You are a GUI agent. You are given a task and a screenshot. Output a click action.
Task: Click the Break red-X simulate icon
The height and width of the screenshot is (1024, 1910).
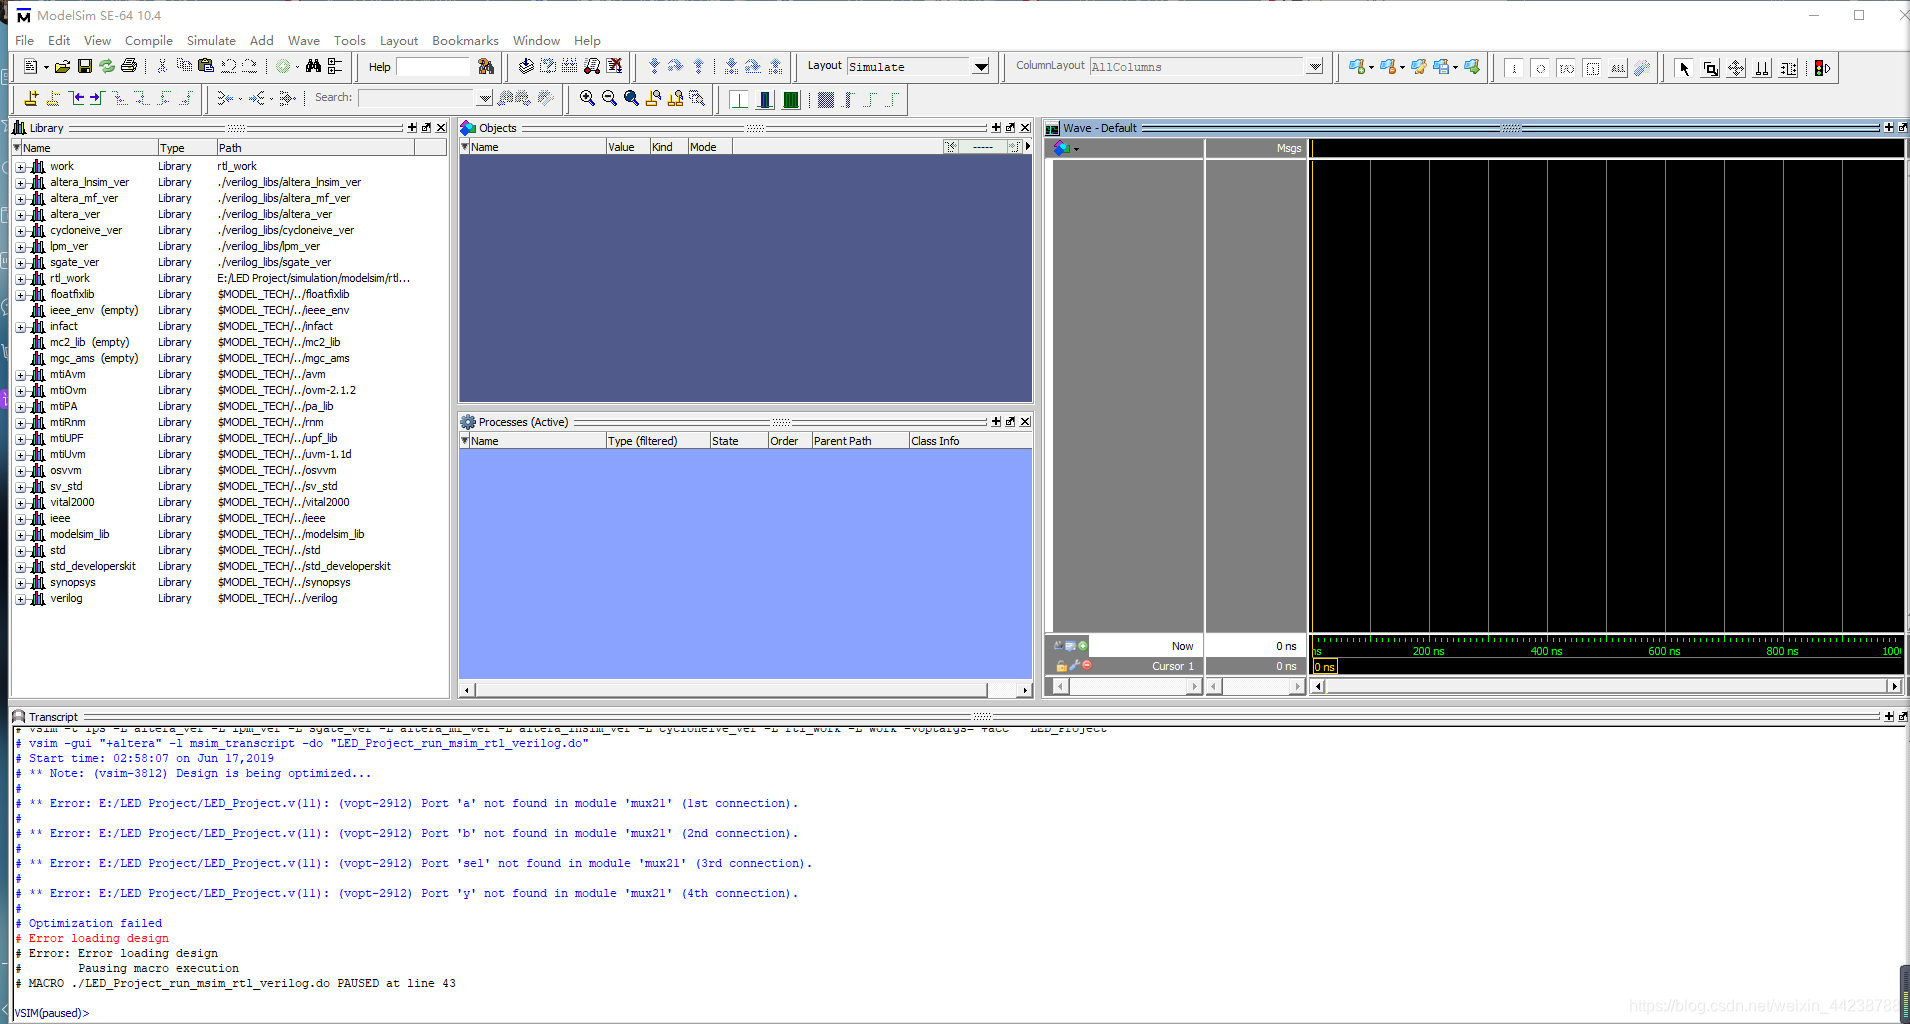tap(615, 67)
